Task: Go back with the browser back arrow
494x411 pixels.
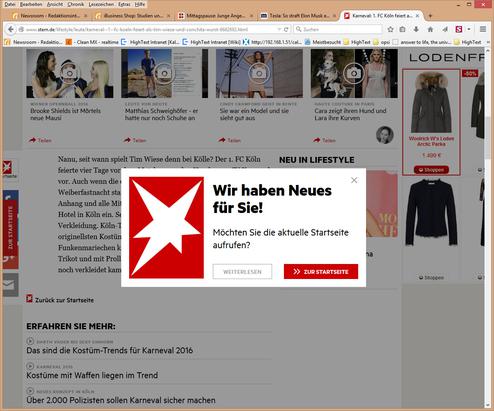Action: [x=11, y=29]
